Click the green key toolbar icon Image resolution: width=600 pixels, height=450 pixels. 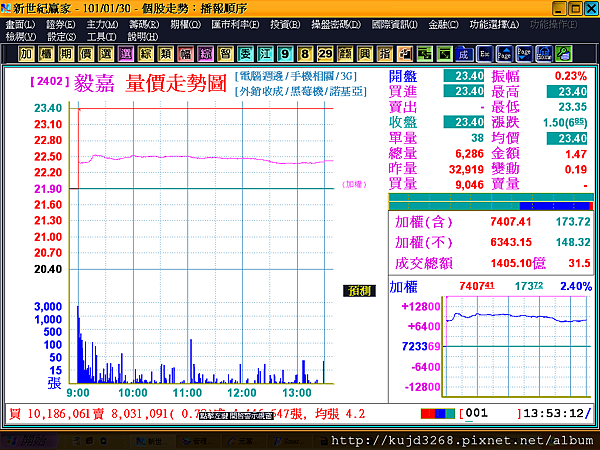click(564, 54)
